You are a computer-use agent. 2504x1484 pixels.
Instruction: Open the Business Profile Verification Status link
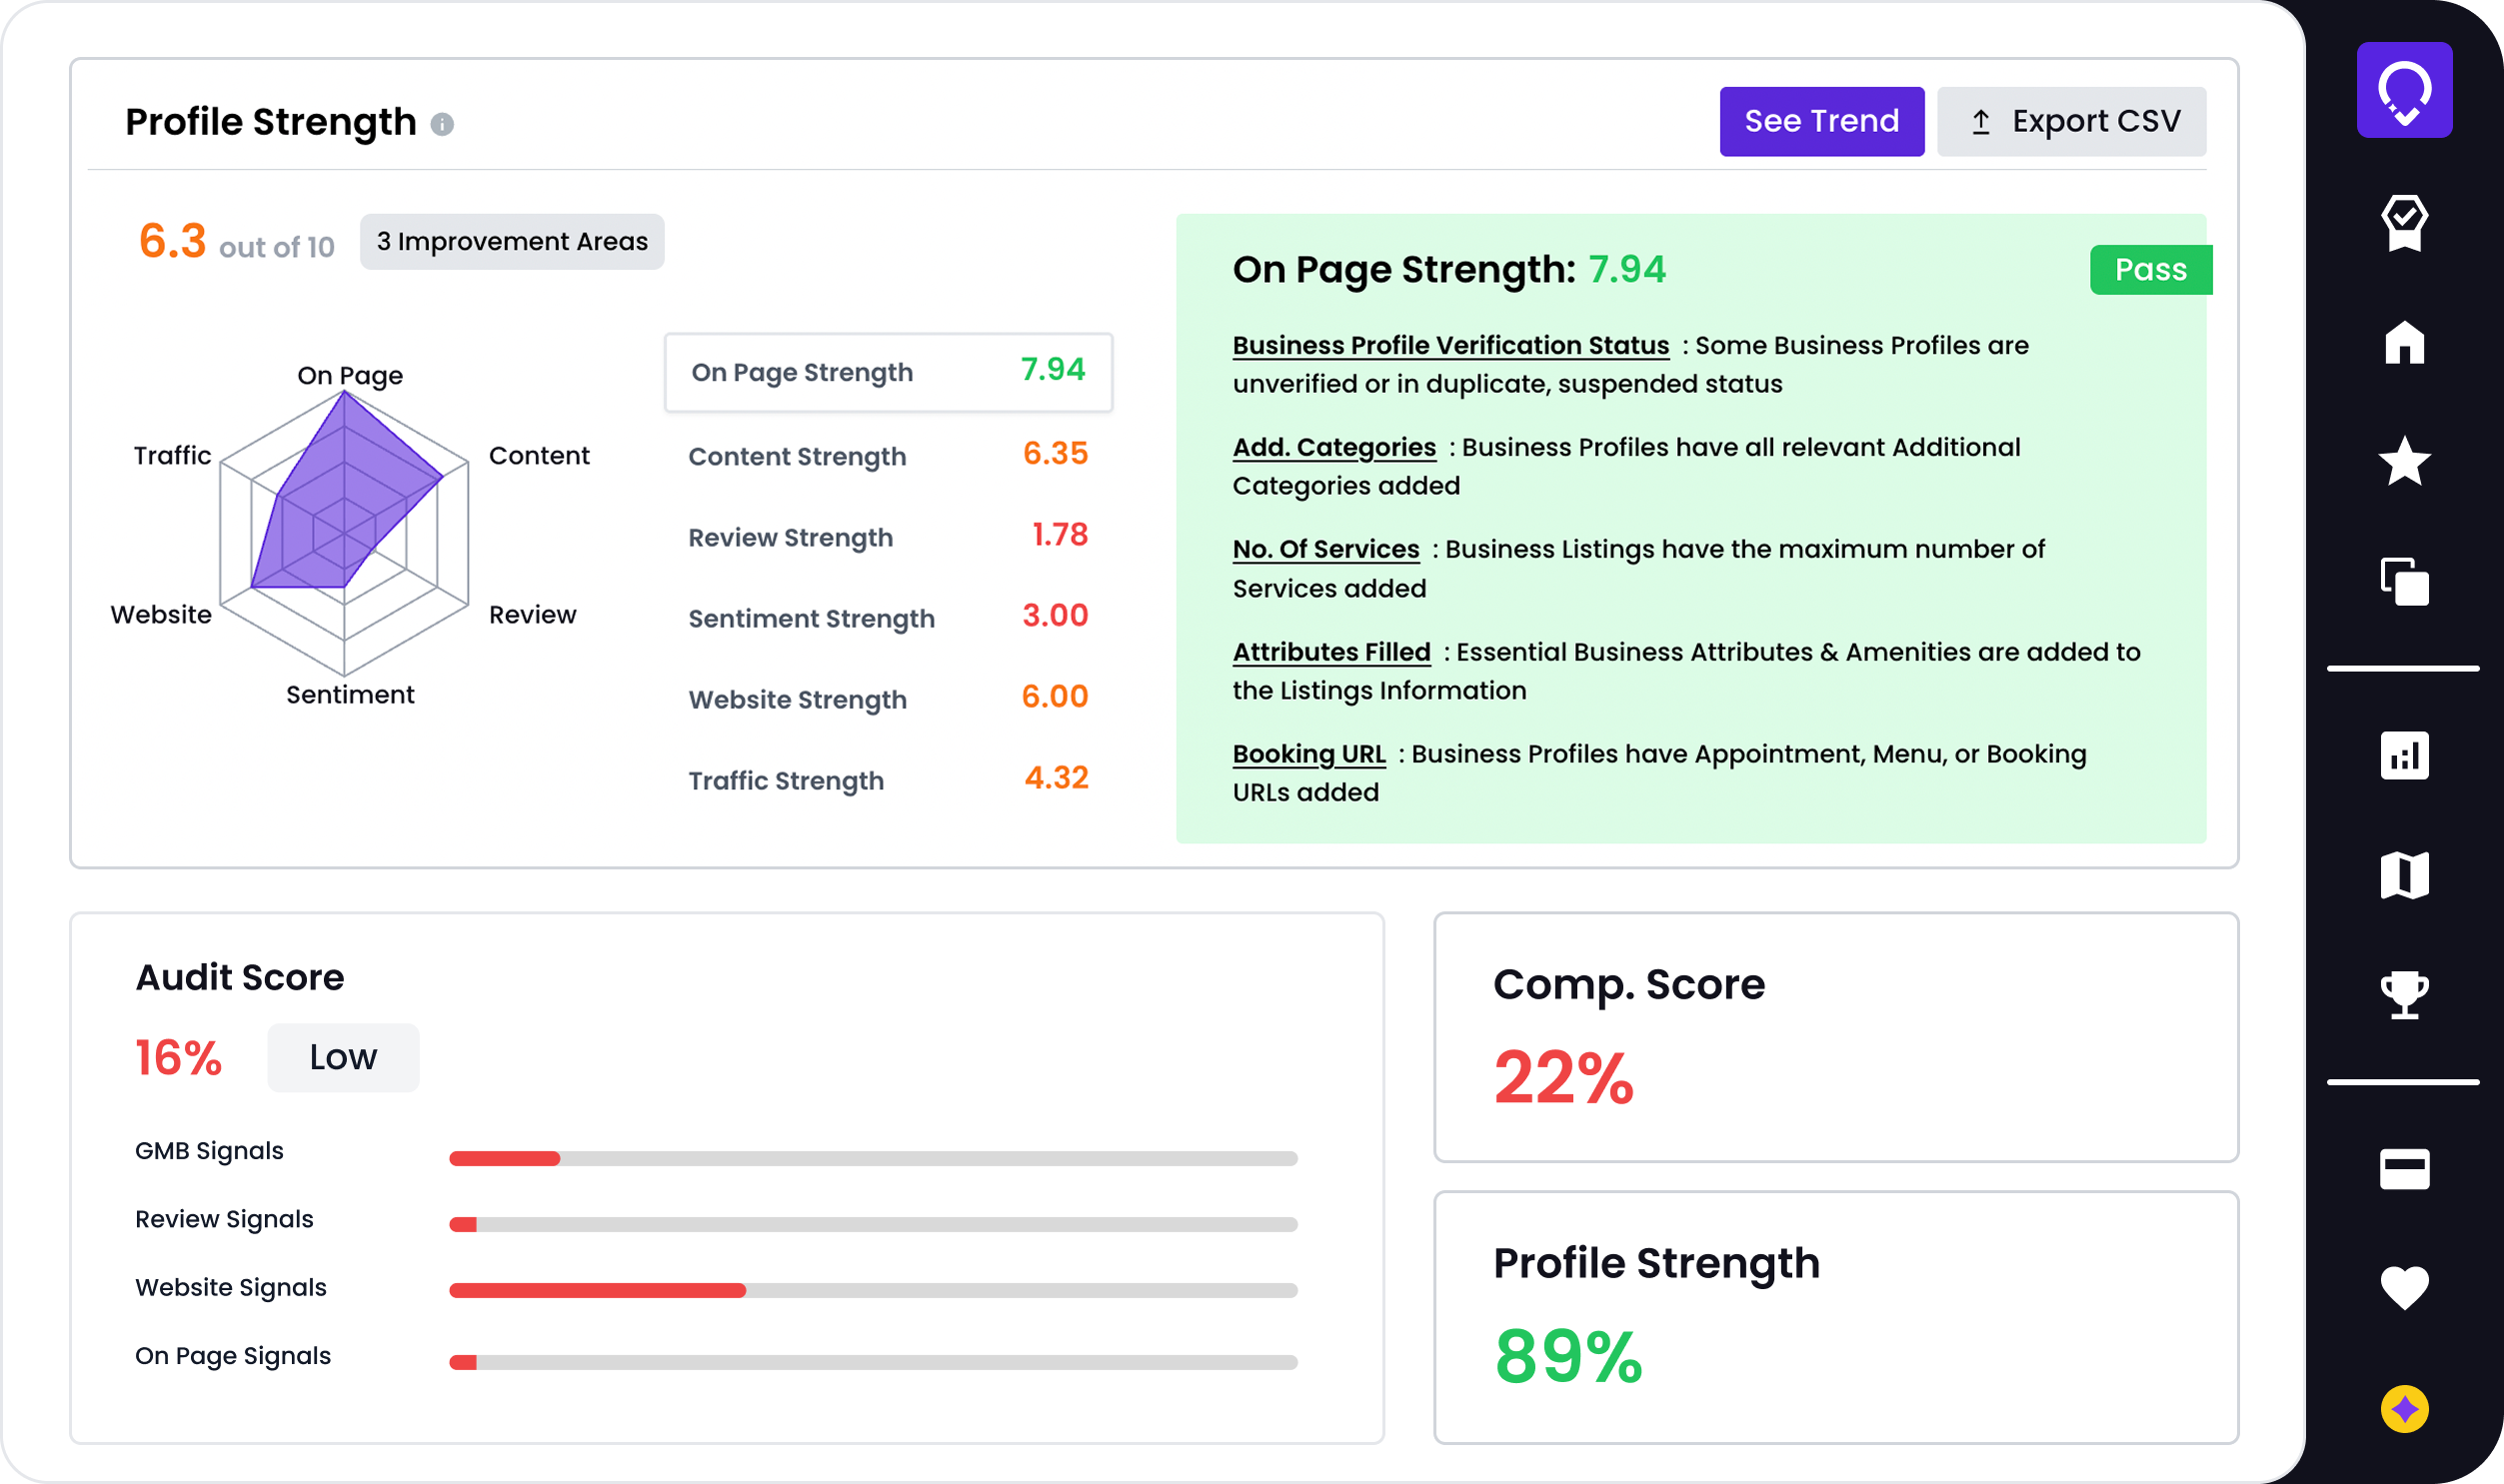(1450, 345)
